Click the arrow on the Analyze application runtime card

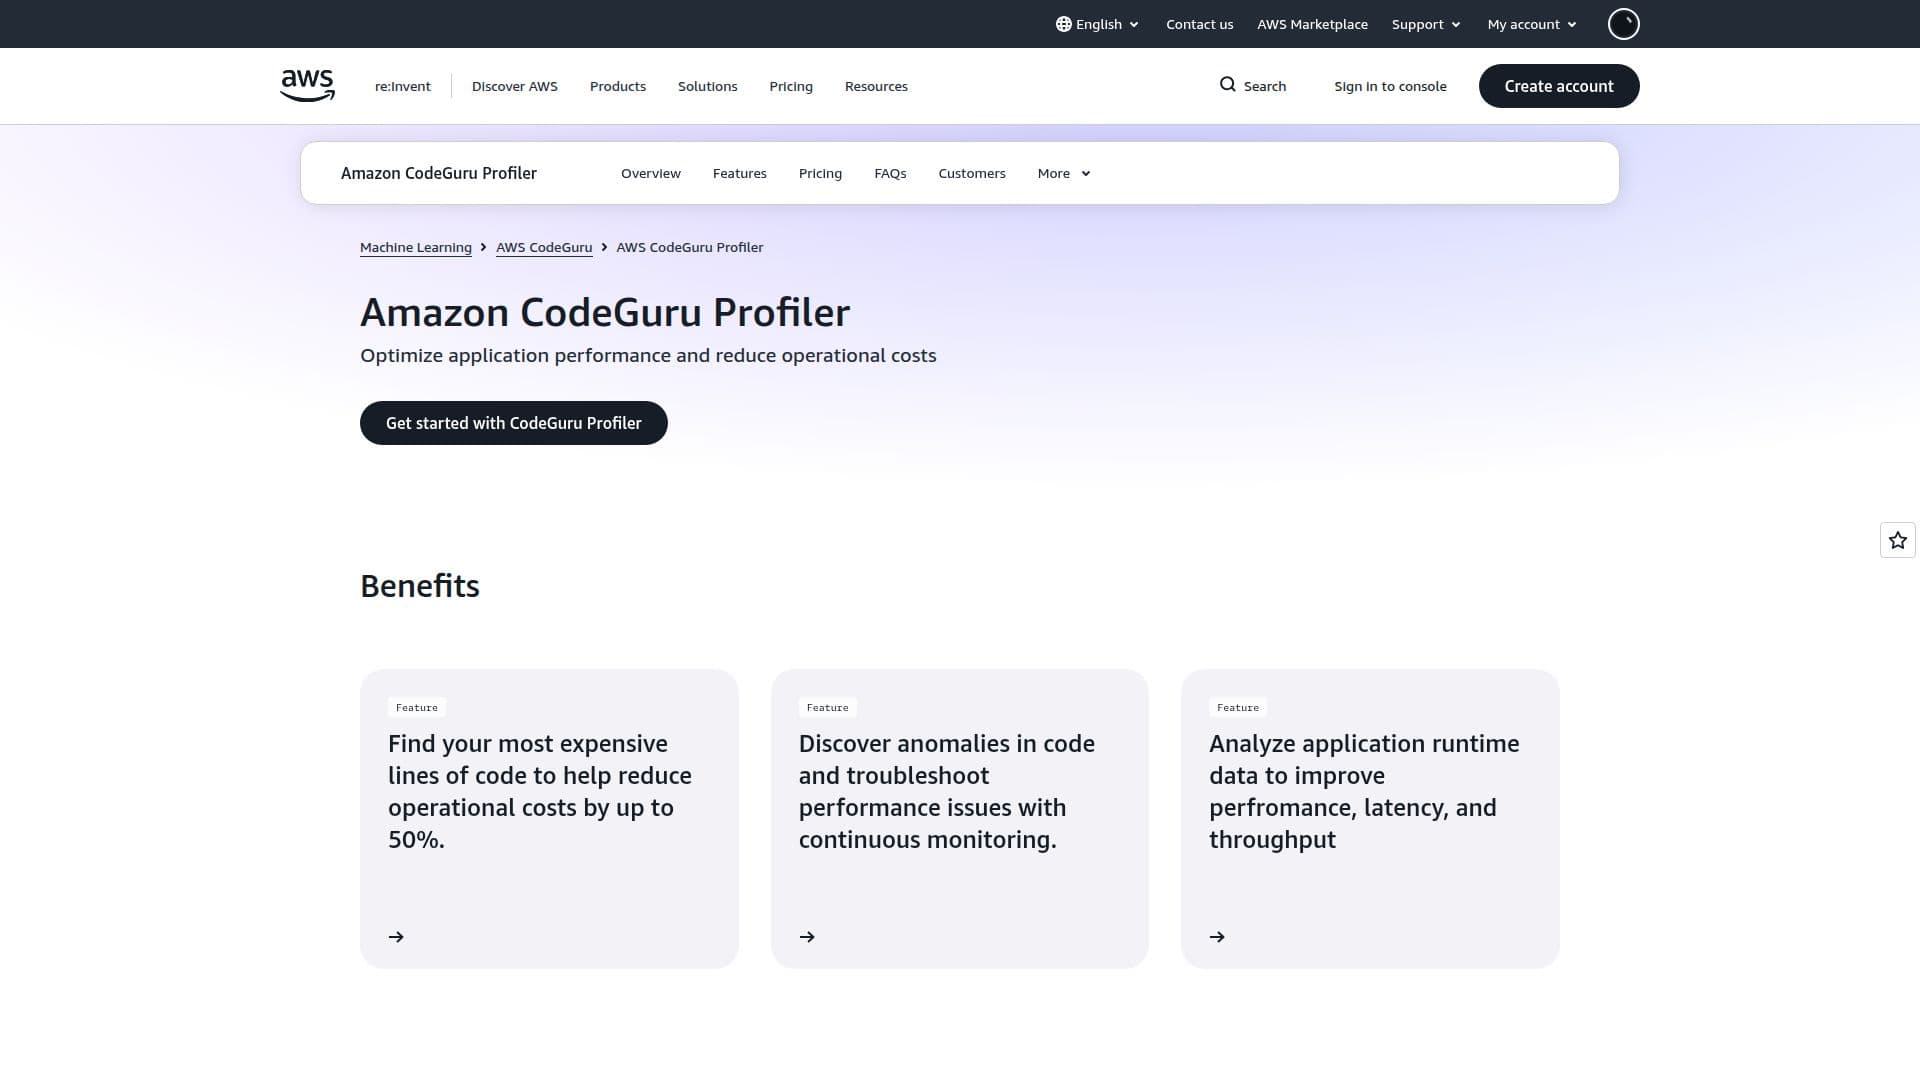(x=1217, y=937)
